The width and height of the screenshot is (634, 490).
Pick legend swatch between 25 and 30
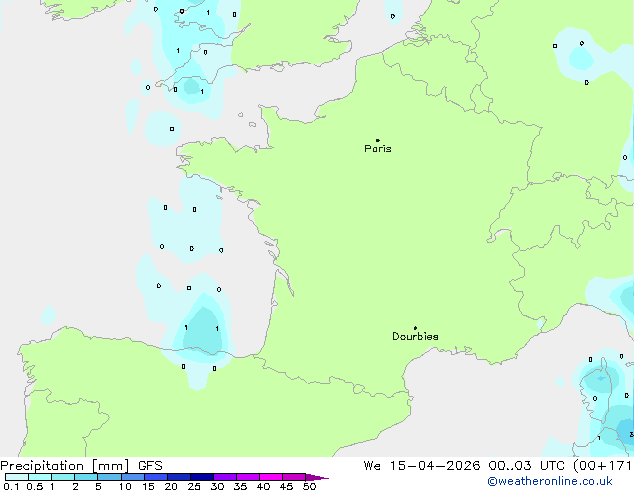coord(201,477)
